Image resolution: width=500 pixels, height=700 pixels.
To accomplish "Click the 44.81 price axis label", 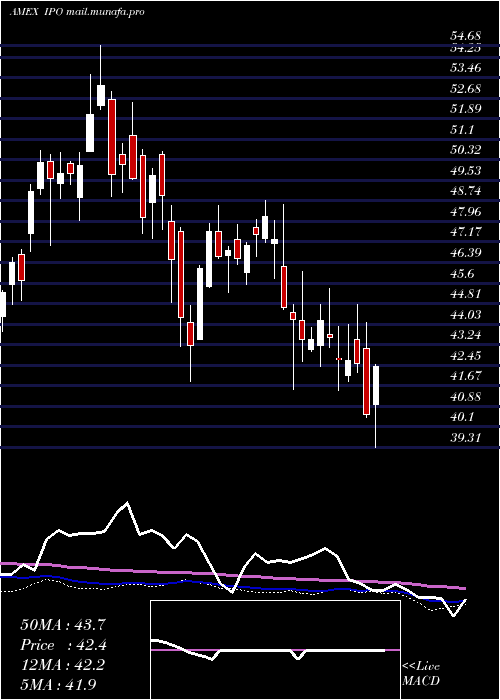I will coord(466,294).
